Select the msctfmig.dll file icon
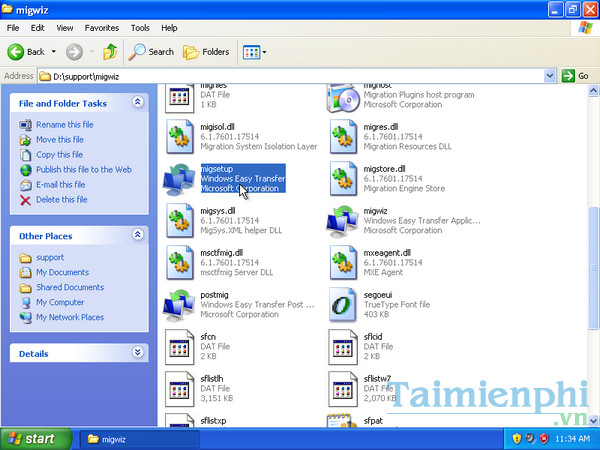This screenshot has width=600, height=450. pyautogui.click(x=179, y=263)
